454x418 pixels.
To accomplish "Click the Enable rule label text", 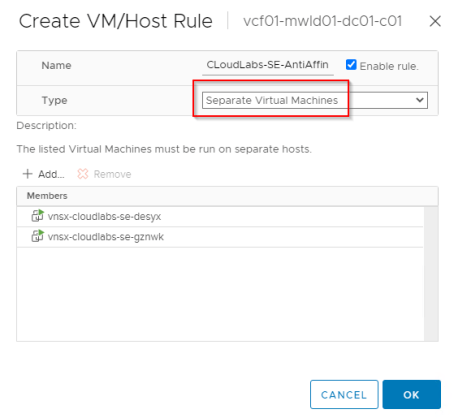I will pos(389,66).
